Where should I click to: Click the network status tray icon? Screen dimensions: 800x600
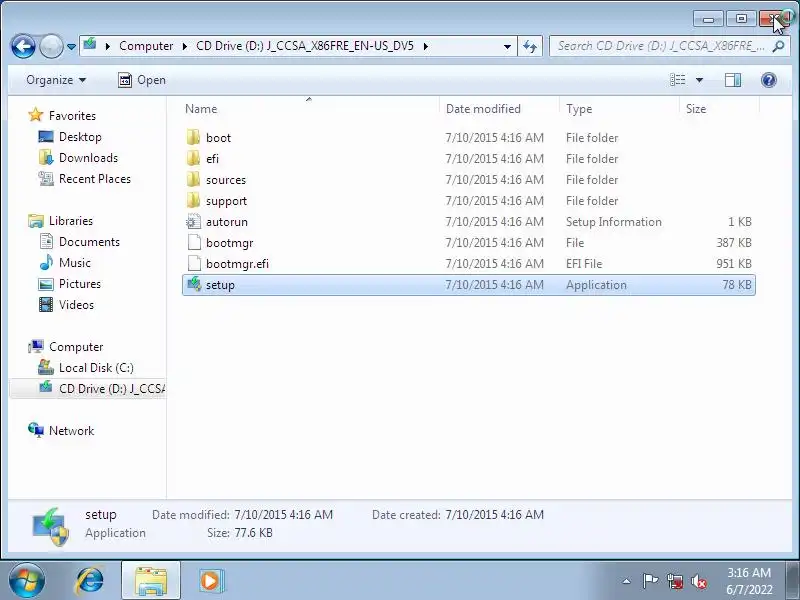[x=675, y=581]
